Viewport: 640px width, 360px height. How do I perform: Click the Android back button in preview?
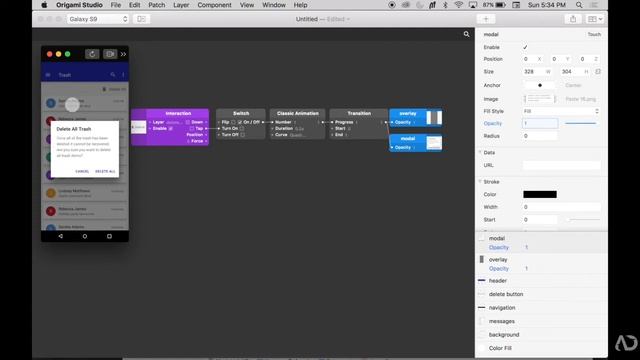coord(60,236)
